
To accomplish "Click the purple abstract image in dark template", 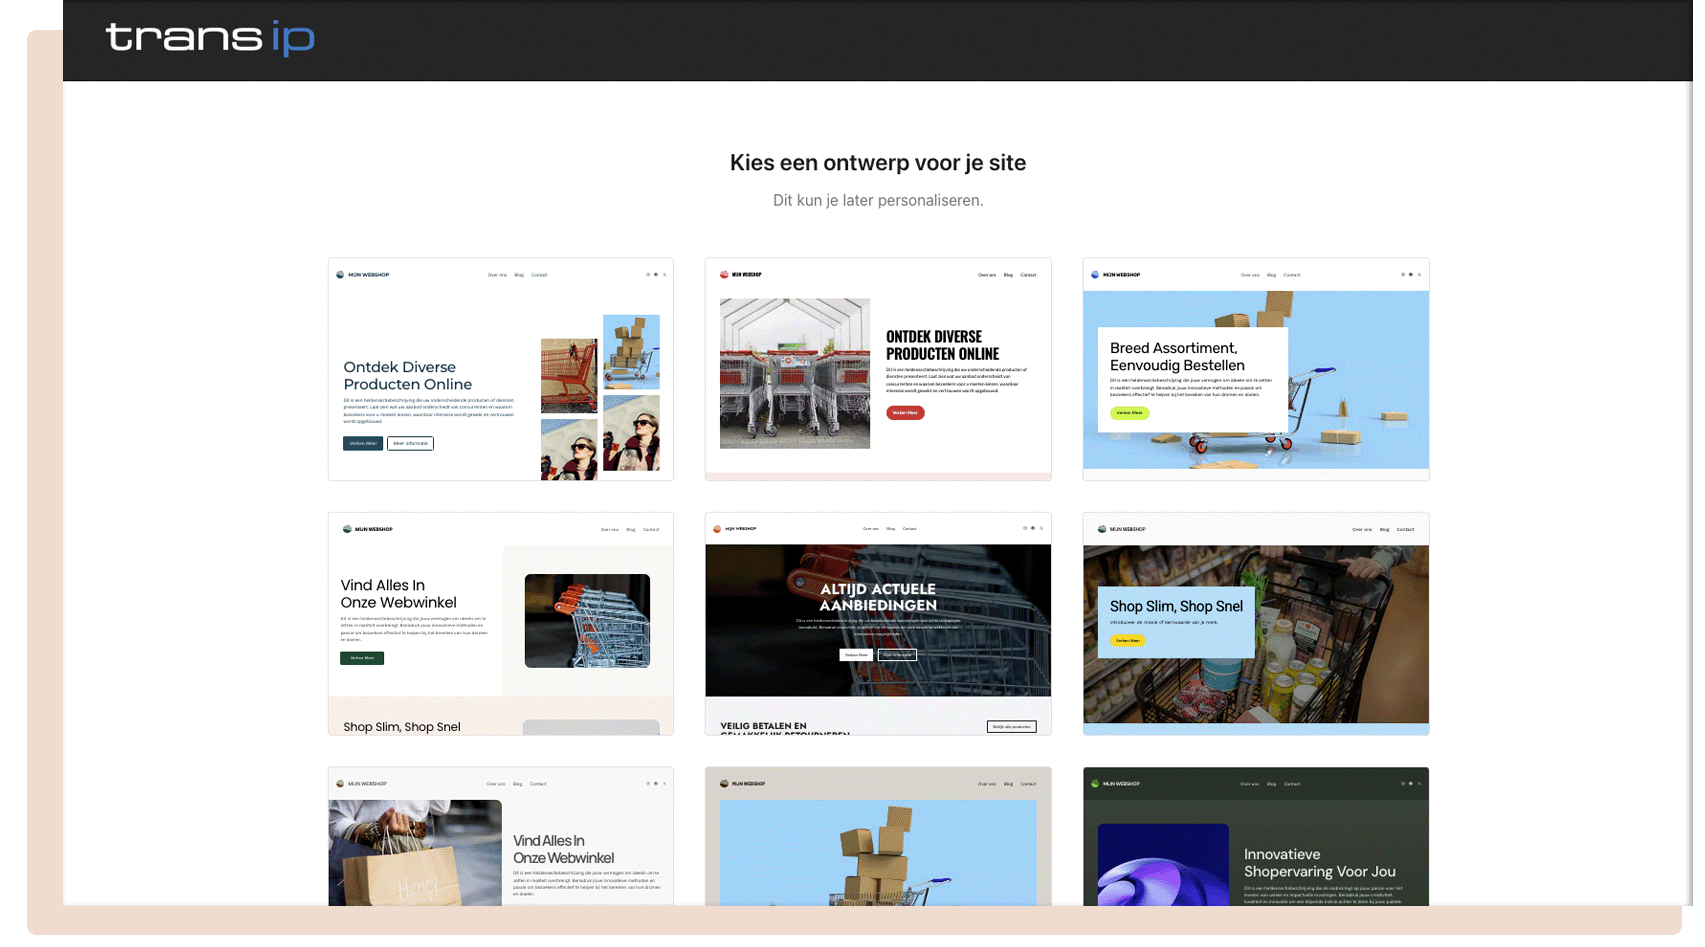I will coord(1163,864).
